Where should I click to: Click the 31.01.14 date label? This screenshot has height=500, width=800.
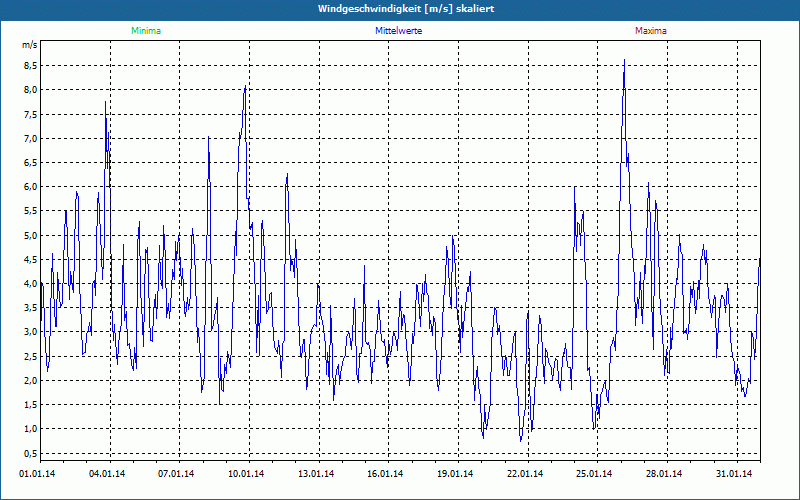(734, 474)
